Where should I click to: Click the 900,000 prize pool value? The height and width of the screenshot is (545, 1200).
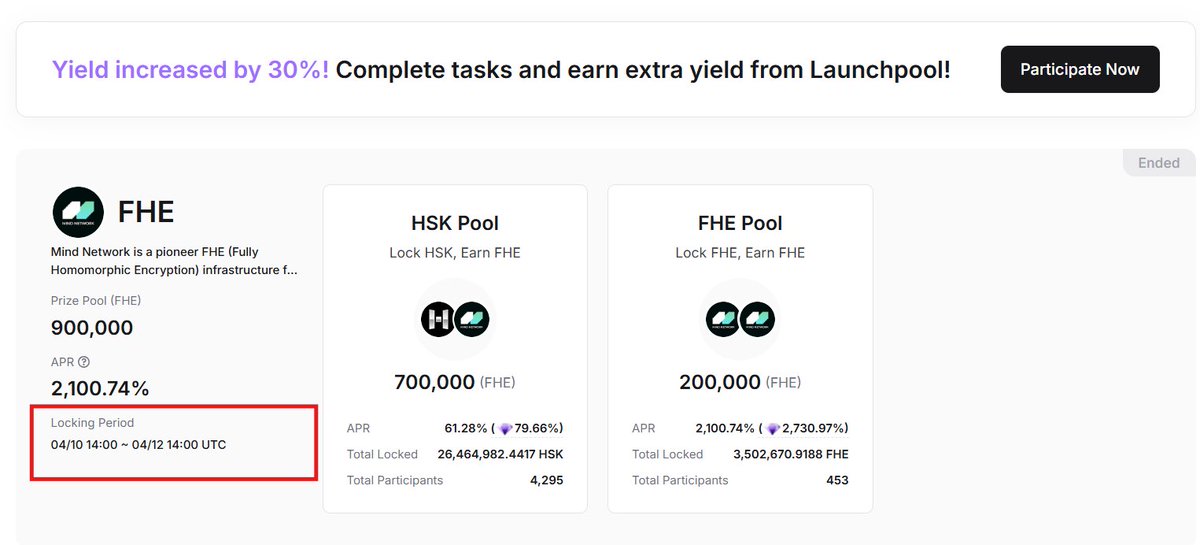coord(92,328)
